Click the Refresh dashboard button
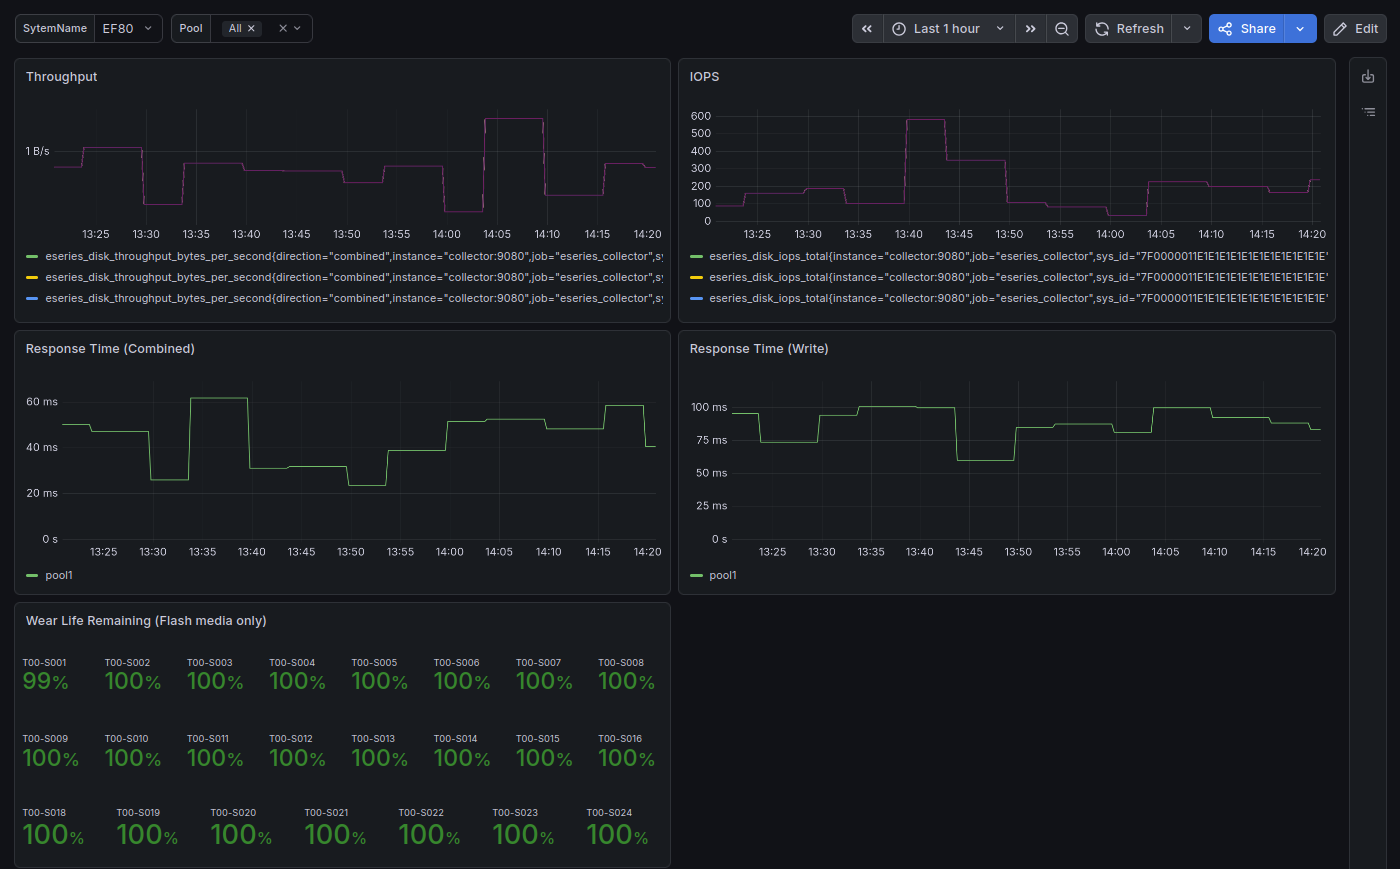The image size is (1400, 869). click(1129, 29)
